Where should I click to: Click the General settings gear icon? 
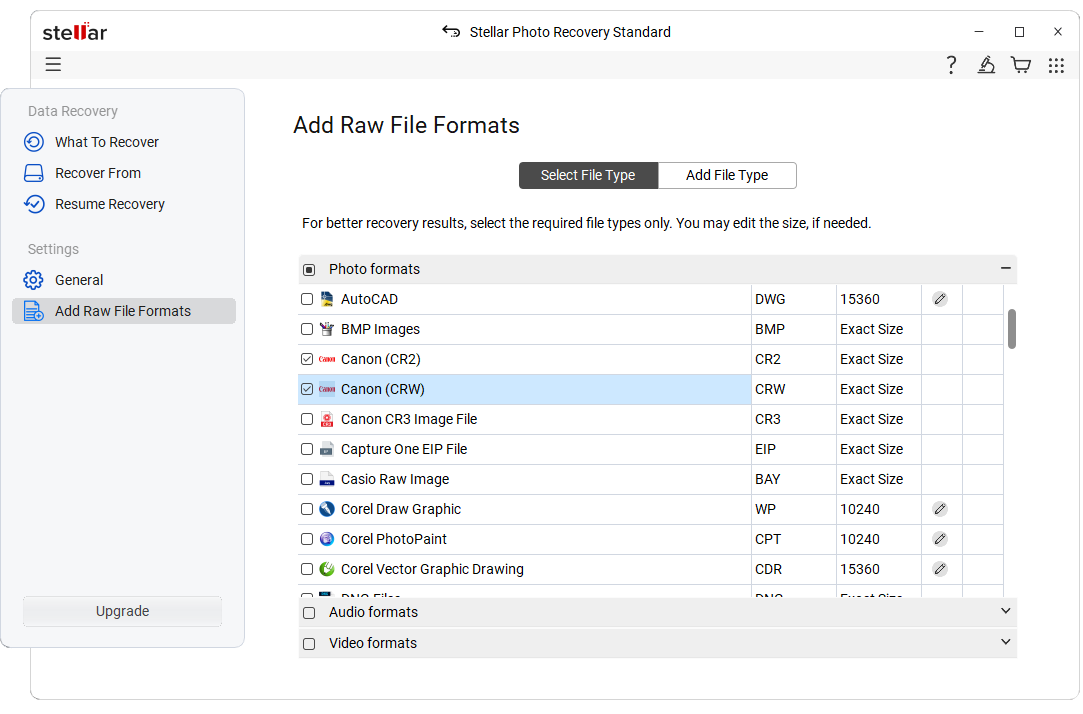33,280
